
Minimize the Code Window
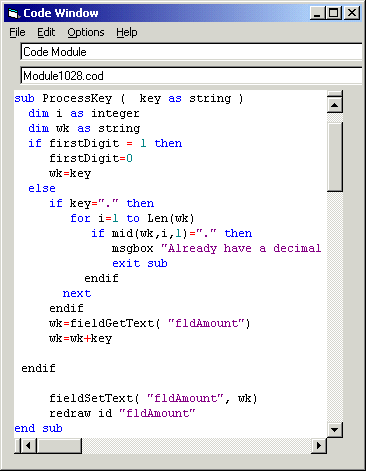317,13
